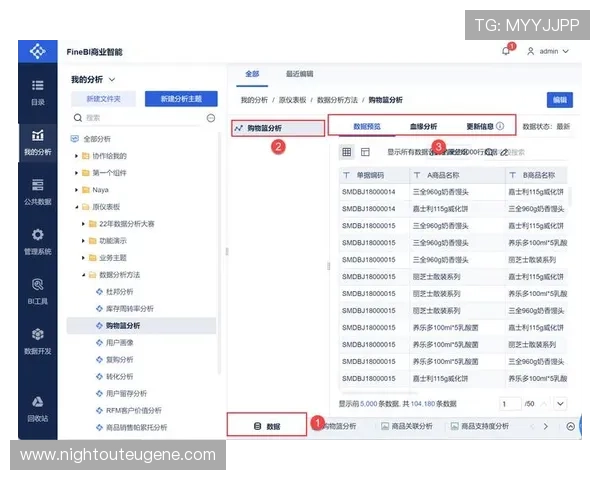Open the 商品关联分析 bottom tab
600x480 pixels.
point(407,426)
